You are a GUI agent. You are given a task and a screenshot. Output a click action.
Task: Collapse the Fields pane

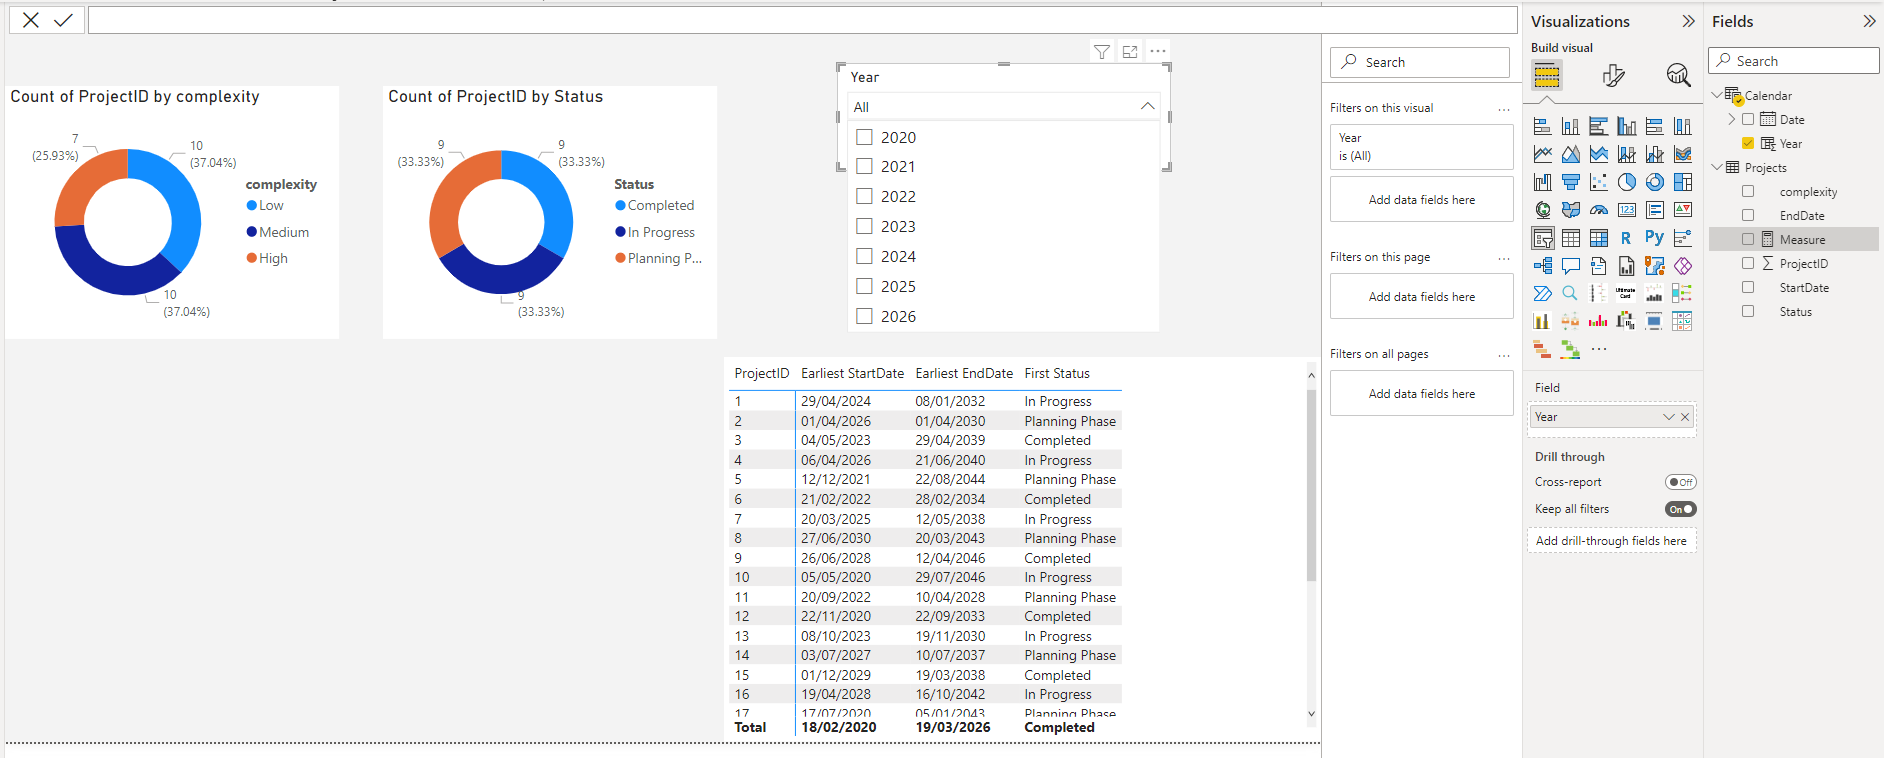[1869, 21]
